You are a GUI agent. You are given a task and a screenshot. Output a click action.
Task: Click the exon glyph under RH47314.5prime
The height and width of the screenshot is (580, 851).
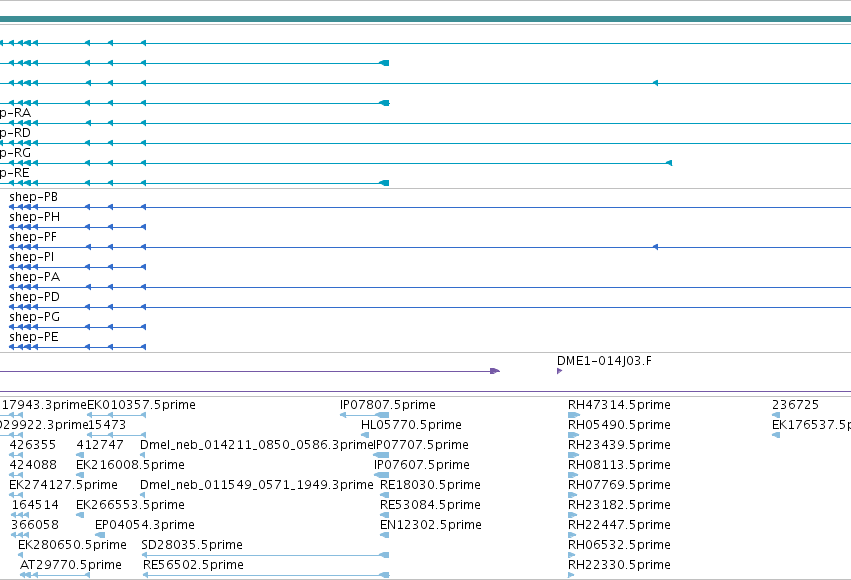[x=574, y=415]
